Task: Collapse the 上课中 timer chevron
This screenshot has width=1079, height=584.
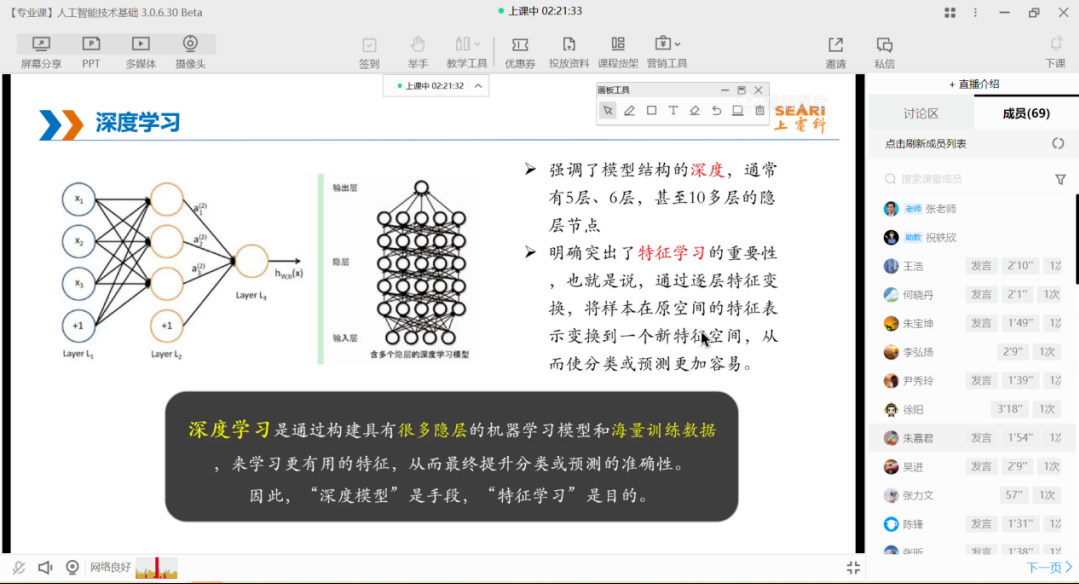Action: tap(478, 86)
